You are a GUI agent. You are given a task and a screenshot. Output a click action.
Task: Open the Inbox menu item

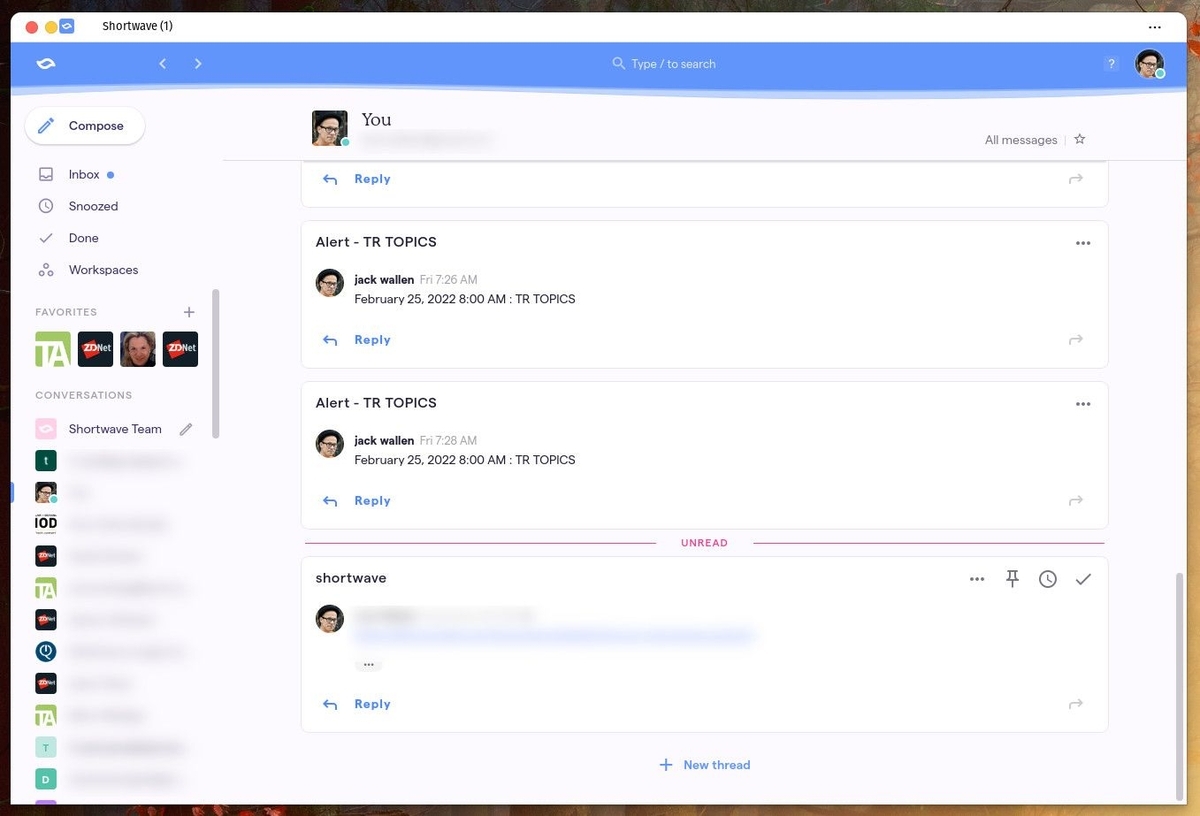[x=84, y=174]
